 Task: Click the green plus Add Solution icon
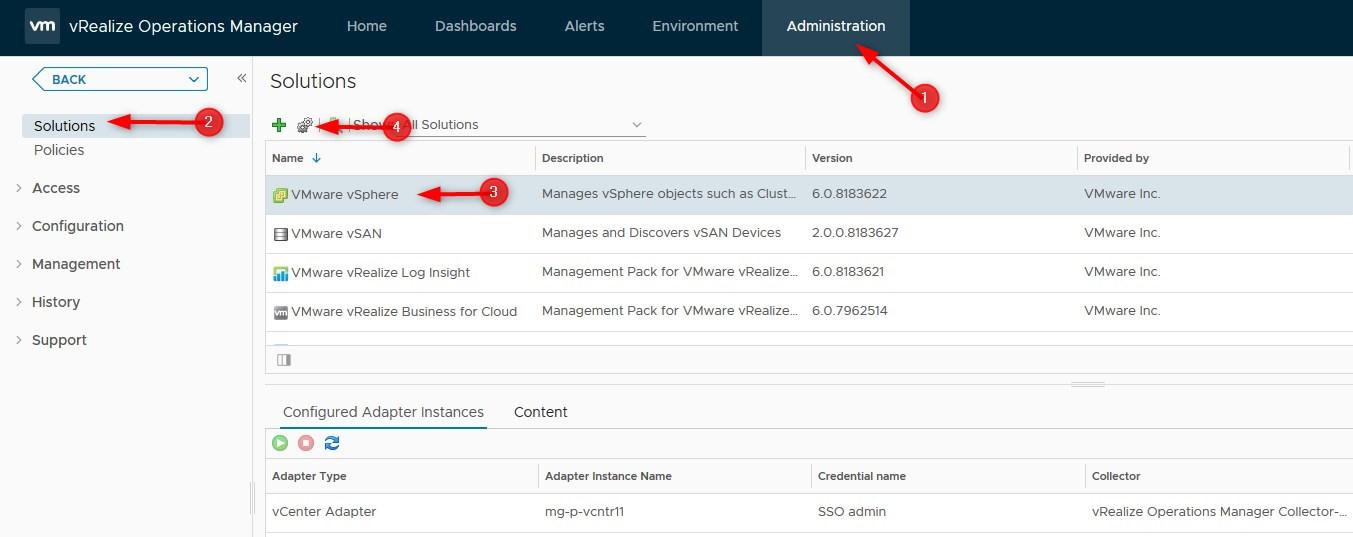coord(279,125)
